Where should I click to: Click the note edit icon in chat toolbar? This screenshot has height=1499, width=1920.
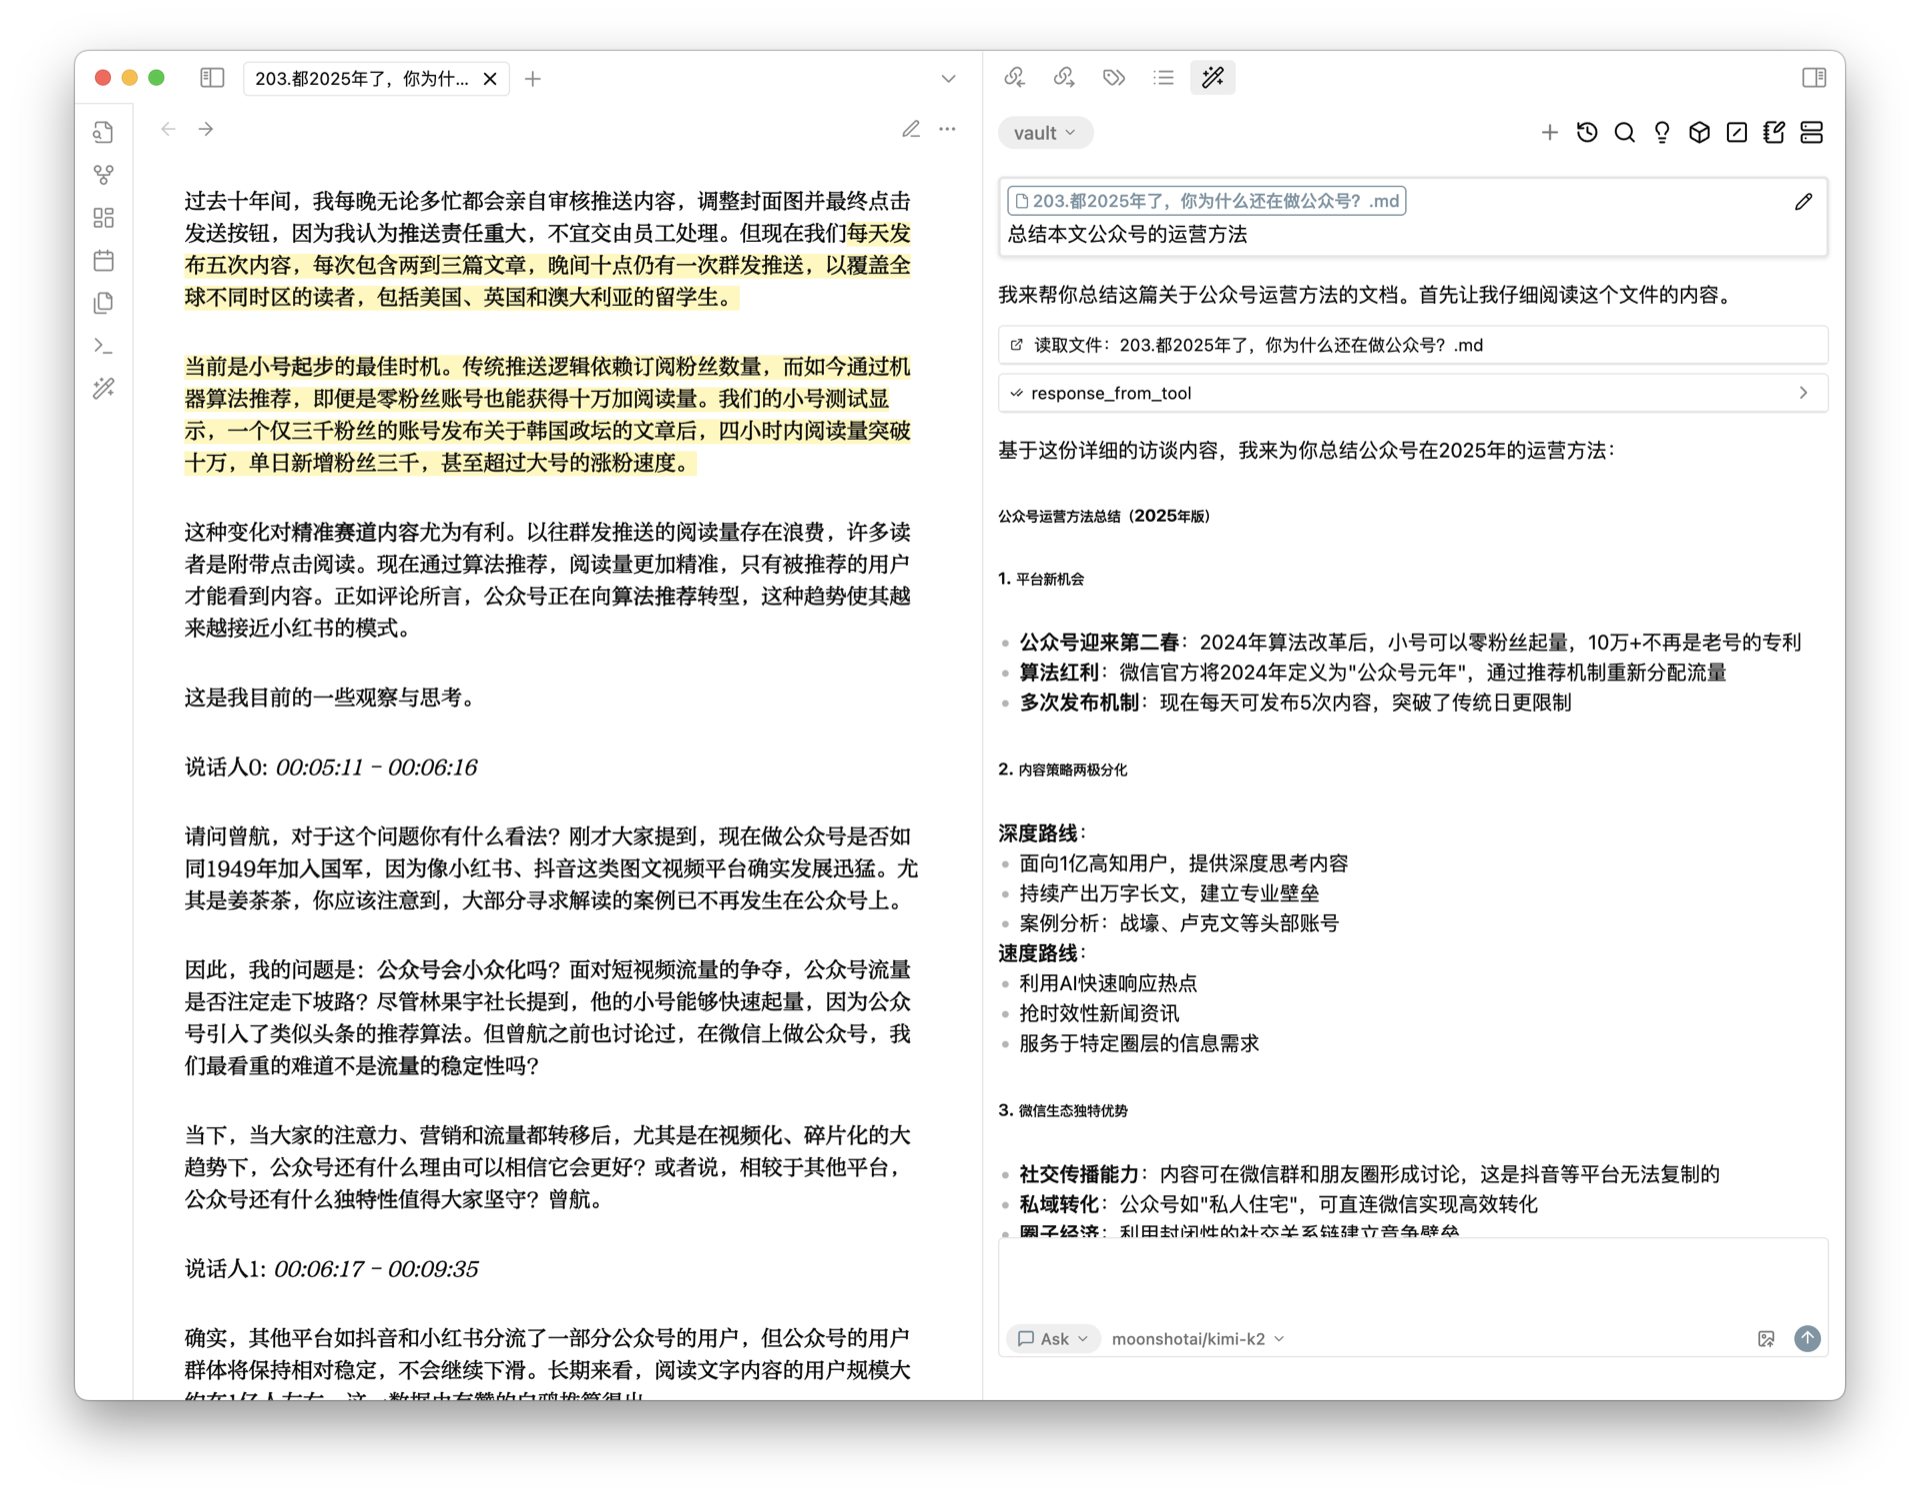pos(1774,133)
